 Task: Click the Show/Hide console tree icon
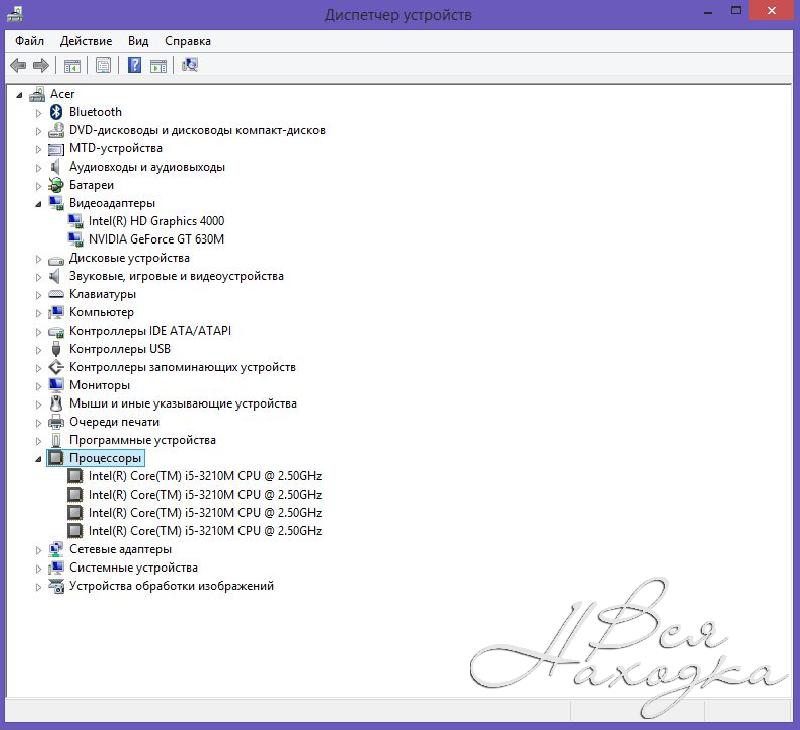point(72,66)
